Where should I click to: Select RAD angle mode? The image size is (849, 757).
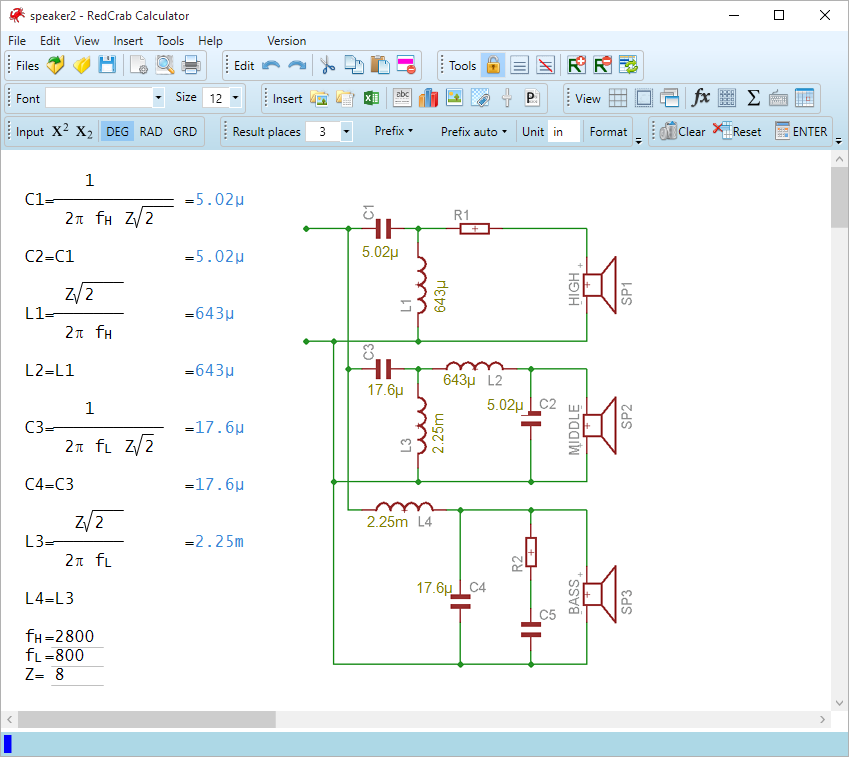click(151, 131)
